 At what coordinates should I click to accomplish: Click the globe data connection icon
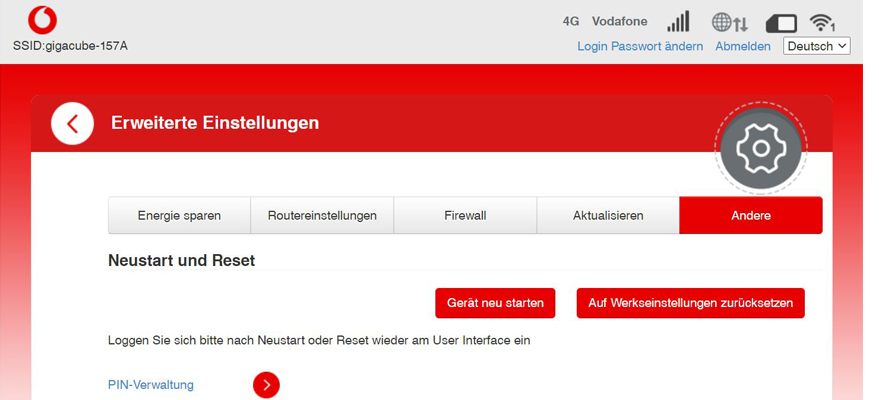click(729, 22)
